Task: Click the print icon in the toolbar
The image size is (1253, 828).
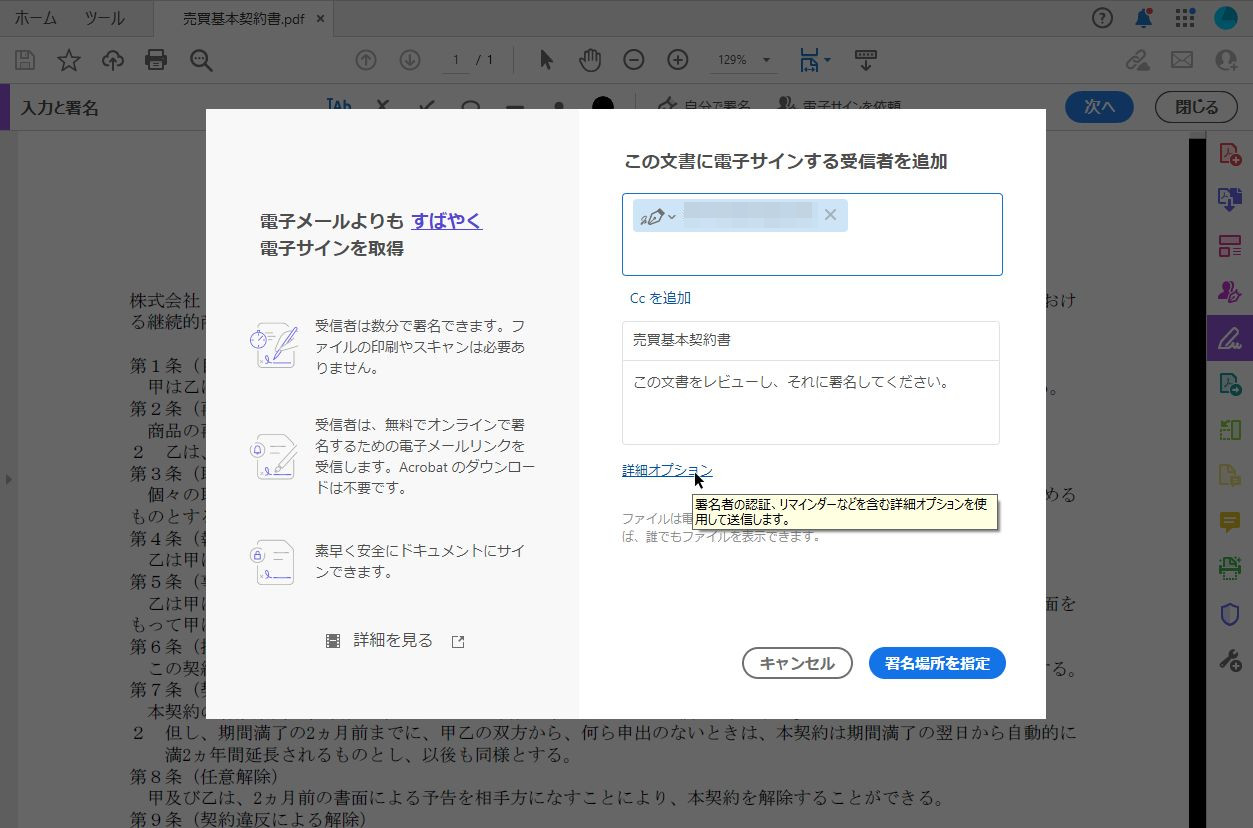Action: (x=156, y=60)
